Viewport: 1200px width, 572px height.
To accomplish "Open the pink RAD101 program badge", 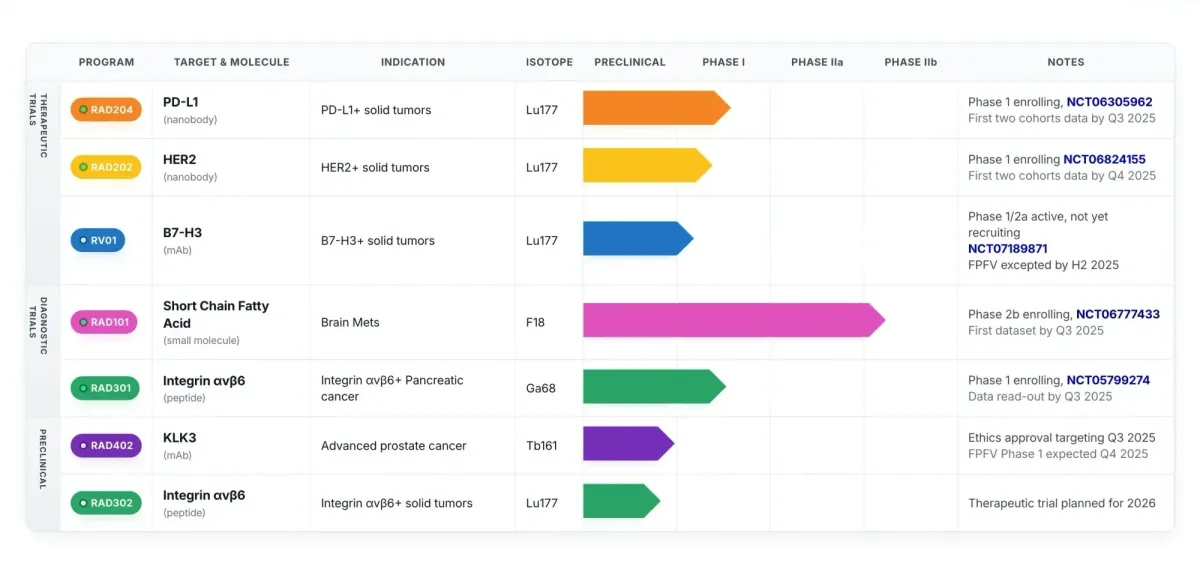I will (104, 322).
